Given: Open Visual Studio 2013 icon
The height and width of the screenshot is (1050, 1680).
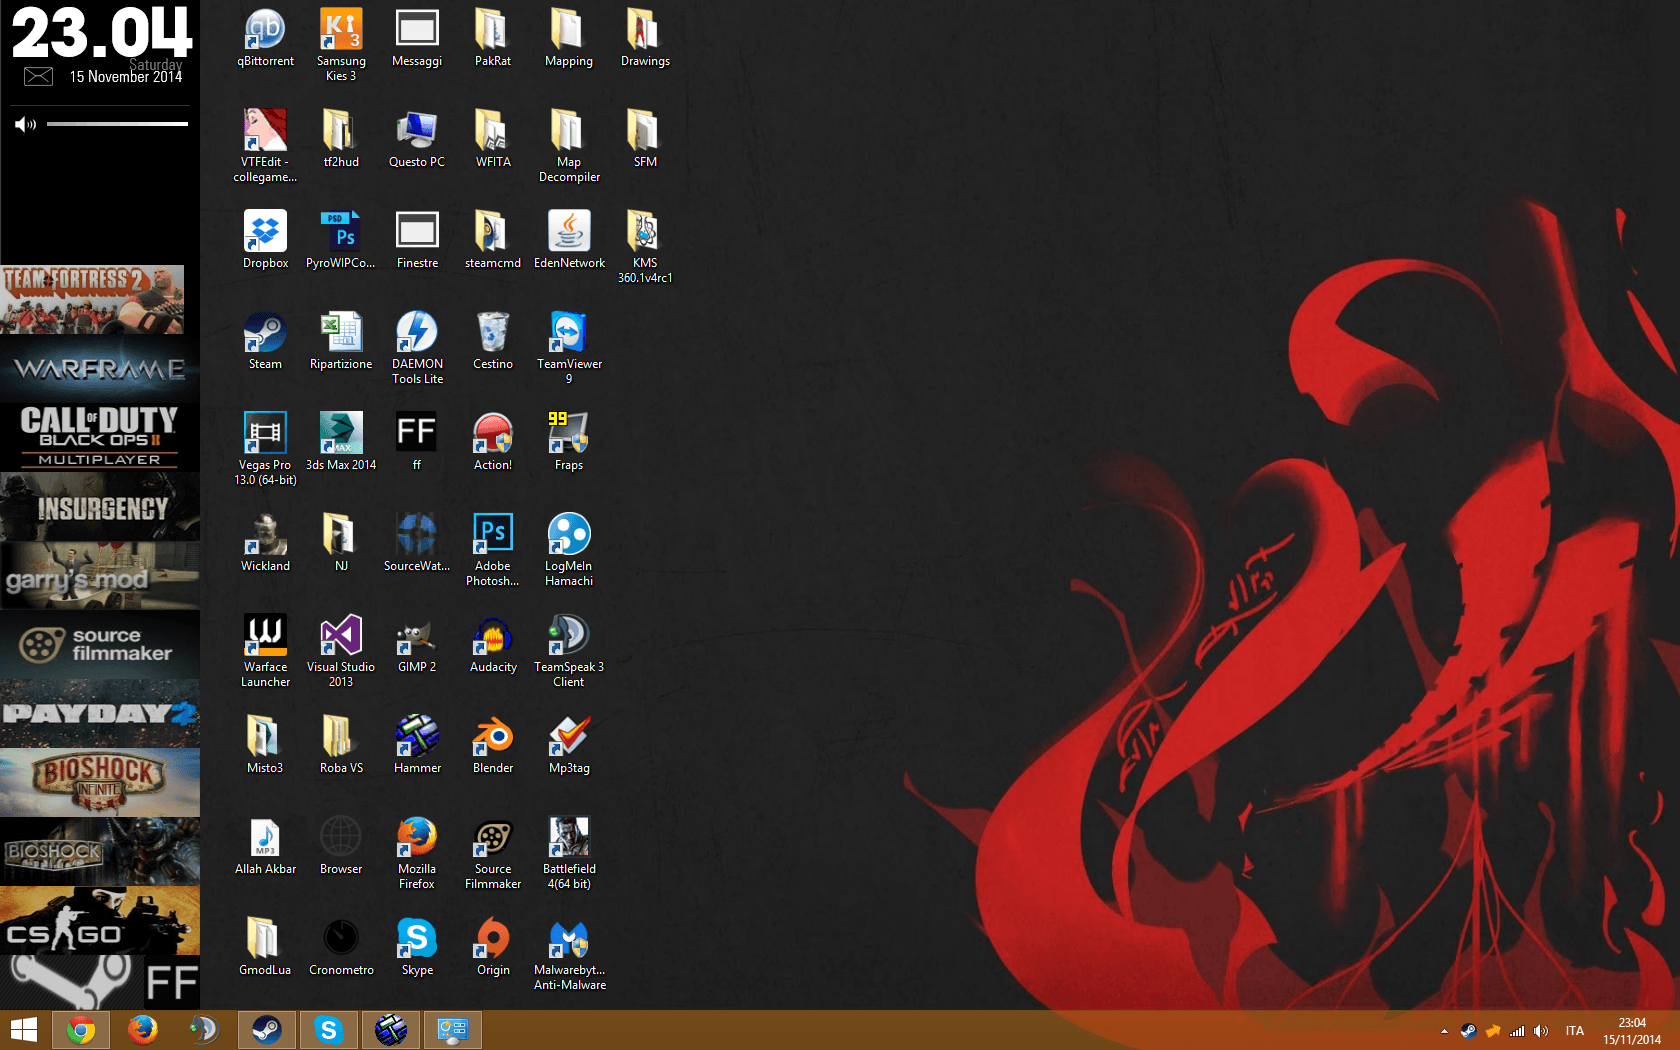Looking at the screenshot, I should [x=341, y=637].
